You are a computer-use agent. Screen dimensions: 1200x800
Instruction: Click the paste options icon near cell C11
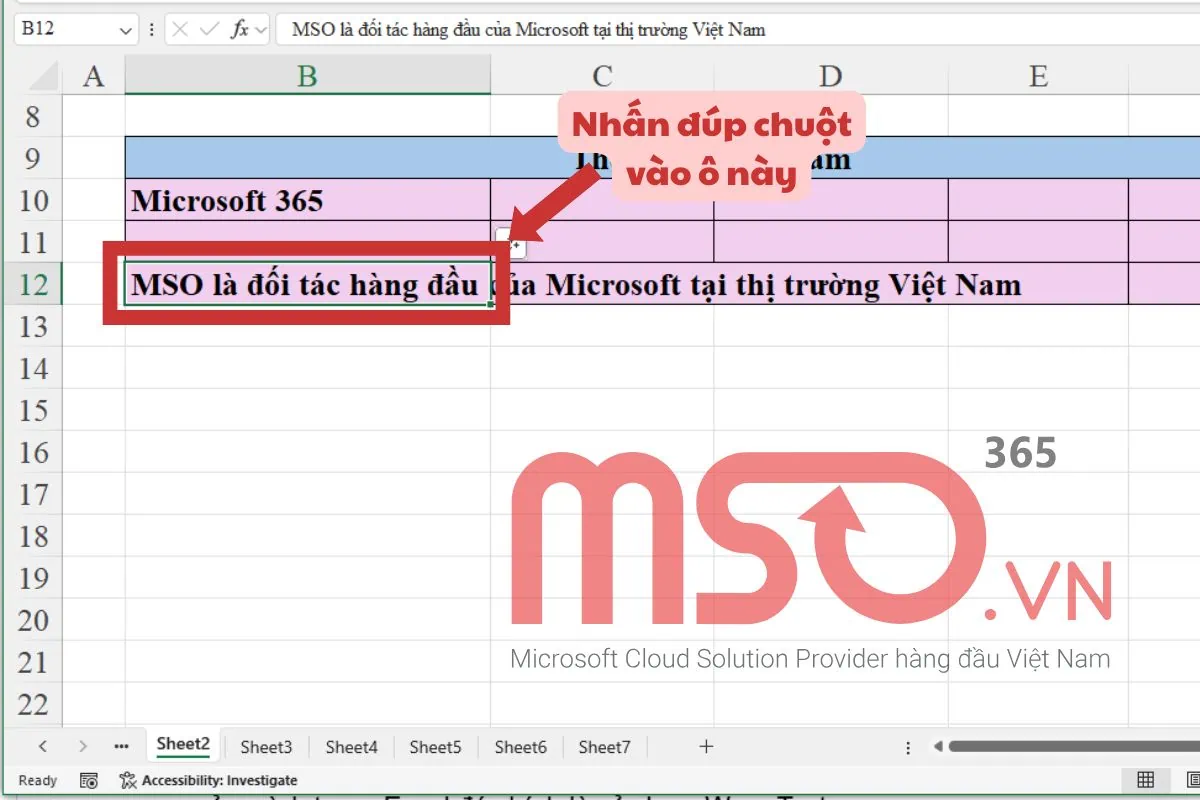pyautogui.click(x=510, y=243)
